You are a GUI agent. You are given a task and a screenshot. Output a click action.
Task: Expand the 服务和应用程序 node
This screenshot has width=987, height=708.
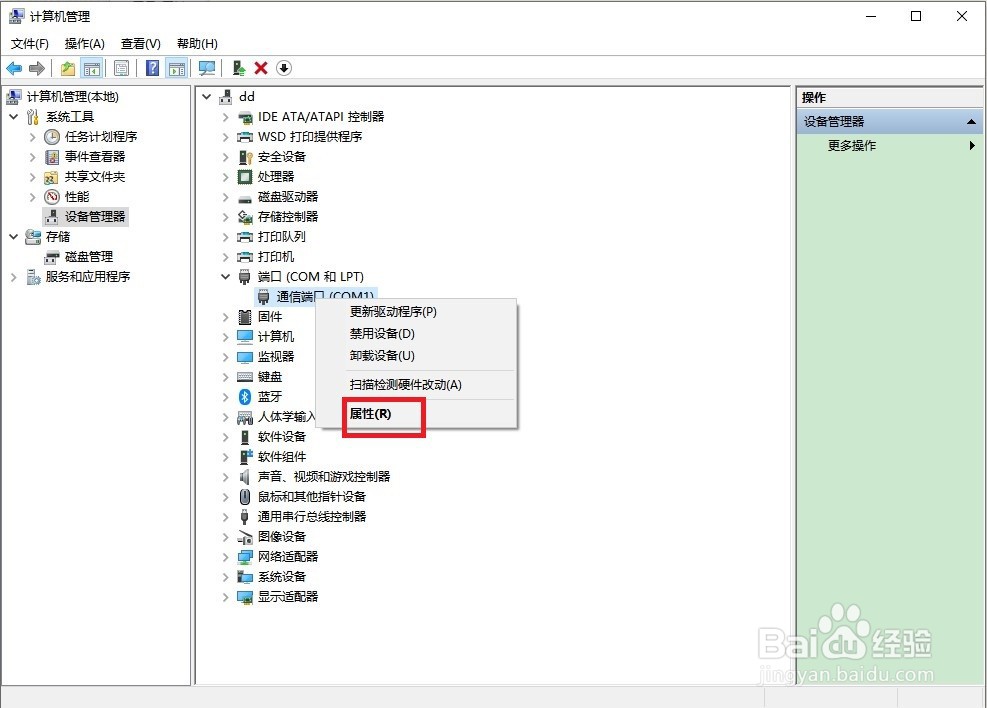pyautogui.click(x=14, y=277)
